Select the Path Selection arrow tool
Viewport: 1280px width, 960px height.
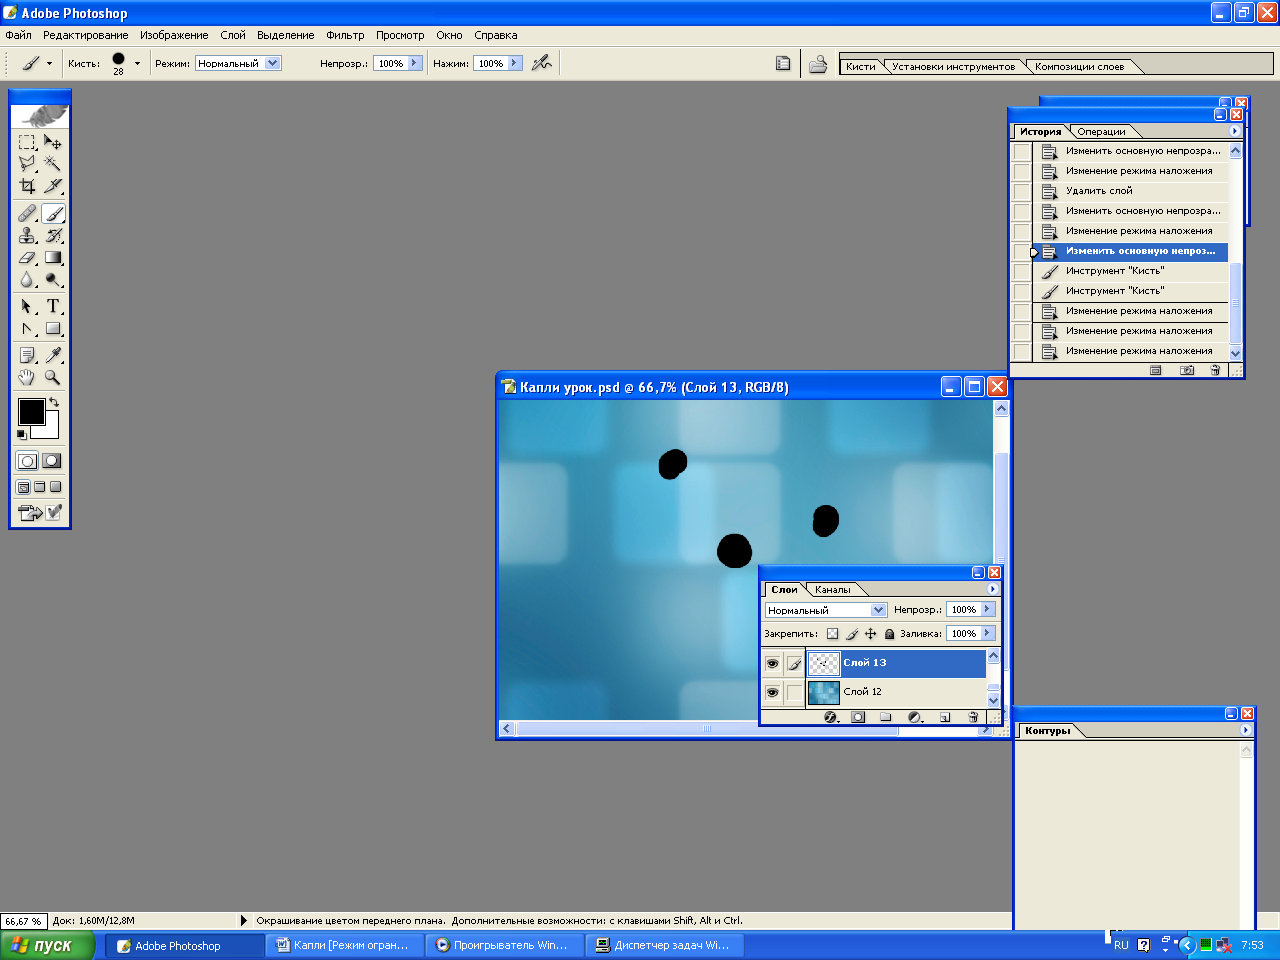coord(27,306)
